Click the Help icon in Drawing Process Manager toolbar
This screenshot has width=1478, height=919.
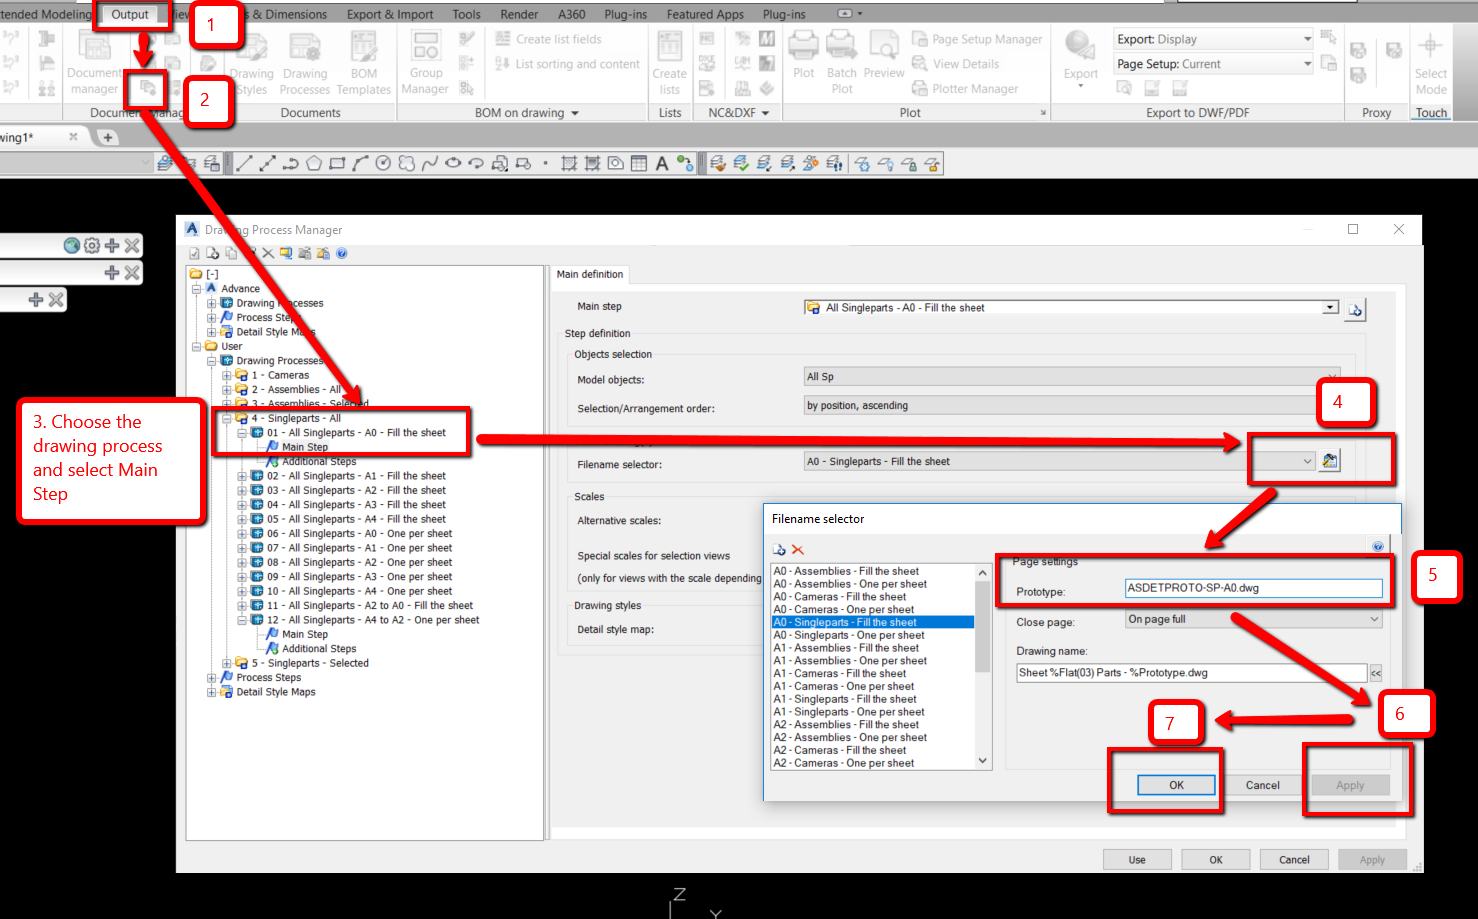coord(340,252)
